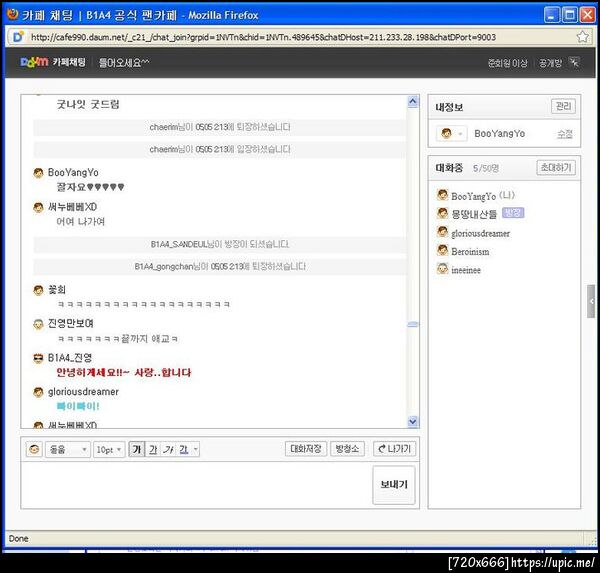Click the 5/50명 participant count
This screenshot has height=573, width=600.
click(x=486, y=168)
